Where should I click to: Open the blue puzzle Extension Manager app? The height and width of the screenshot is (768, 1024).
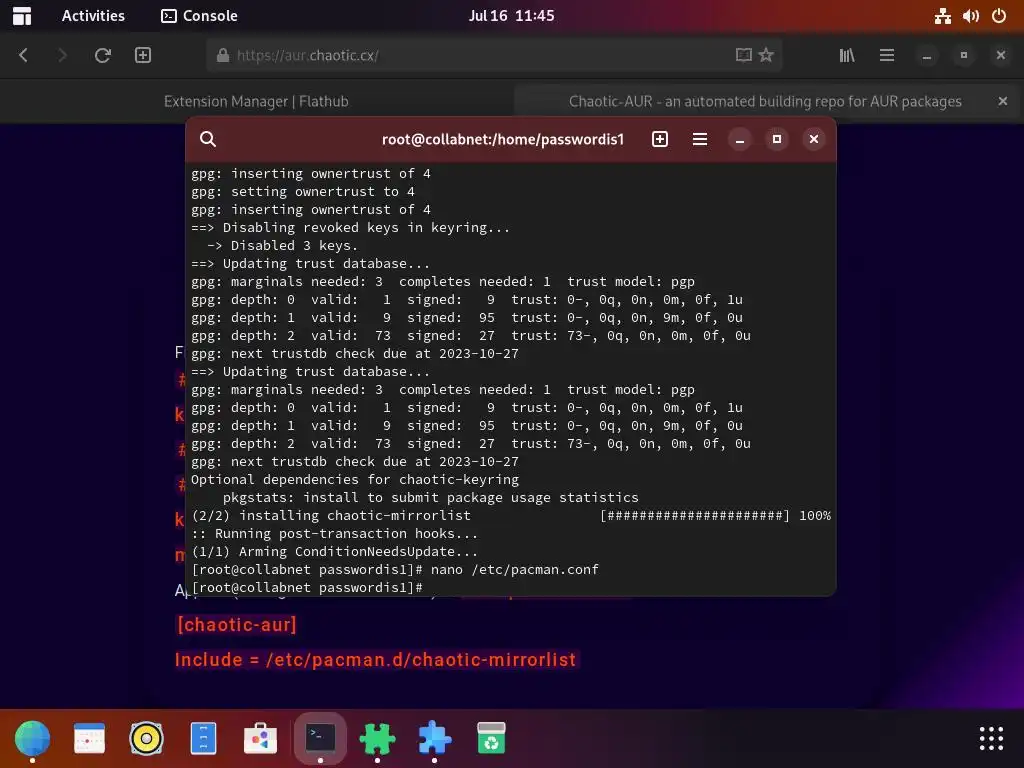coord(434,739)
